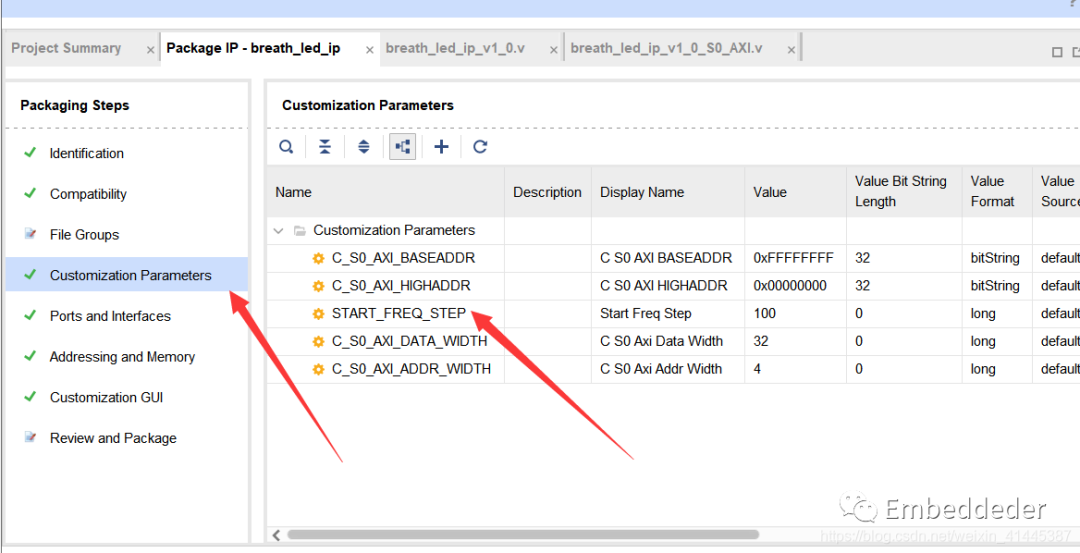This screenshot has width=1080, height=553.
Task: Switch to the Project Summary tab
Action: tap(66, 48)
